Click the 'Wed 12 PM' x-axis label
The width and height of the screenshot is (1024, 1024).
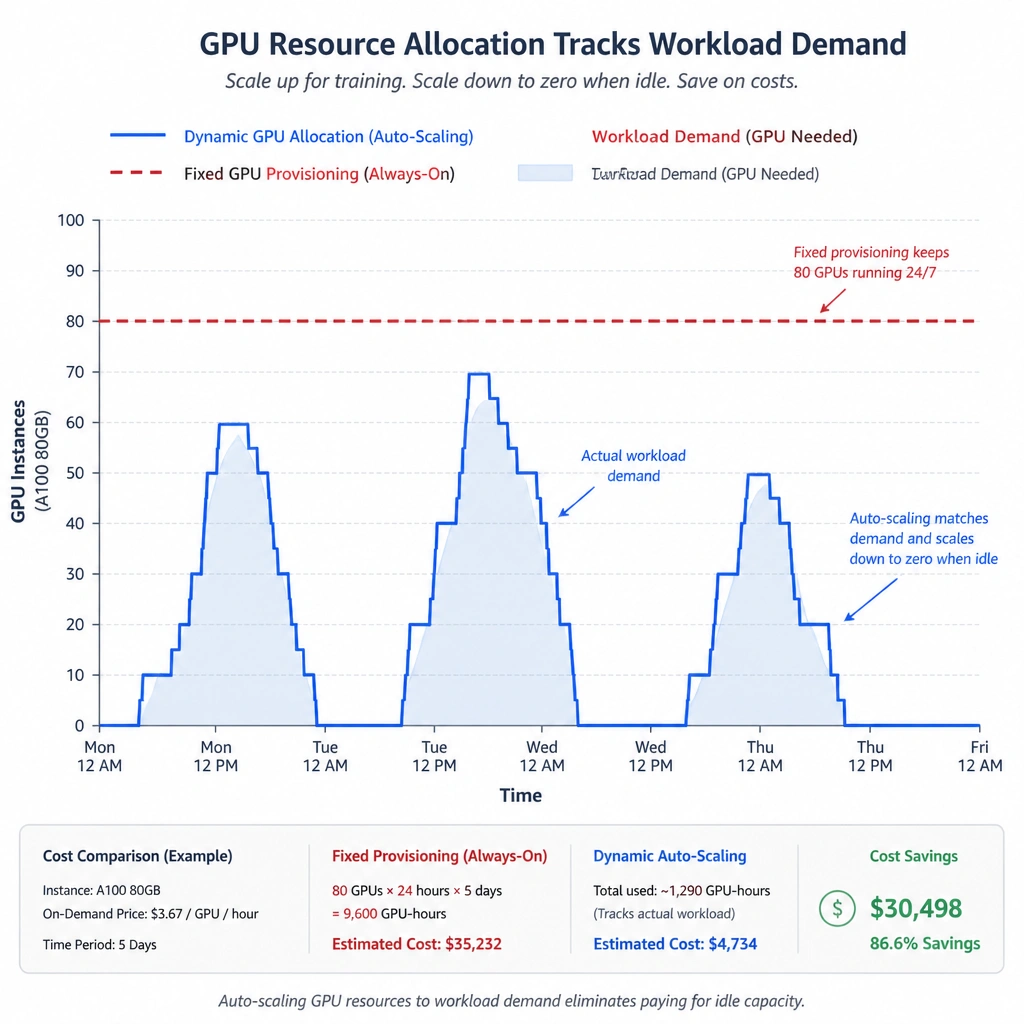[650, 756]
